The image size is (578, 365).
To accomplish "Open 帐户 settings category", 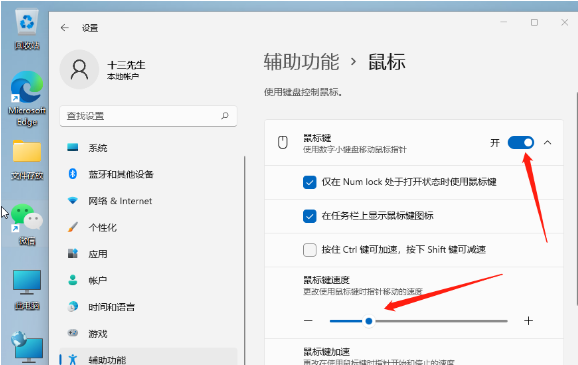I will (148, 281).
